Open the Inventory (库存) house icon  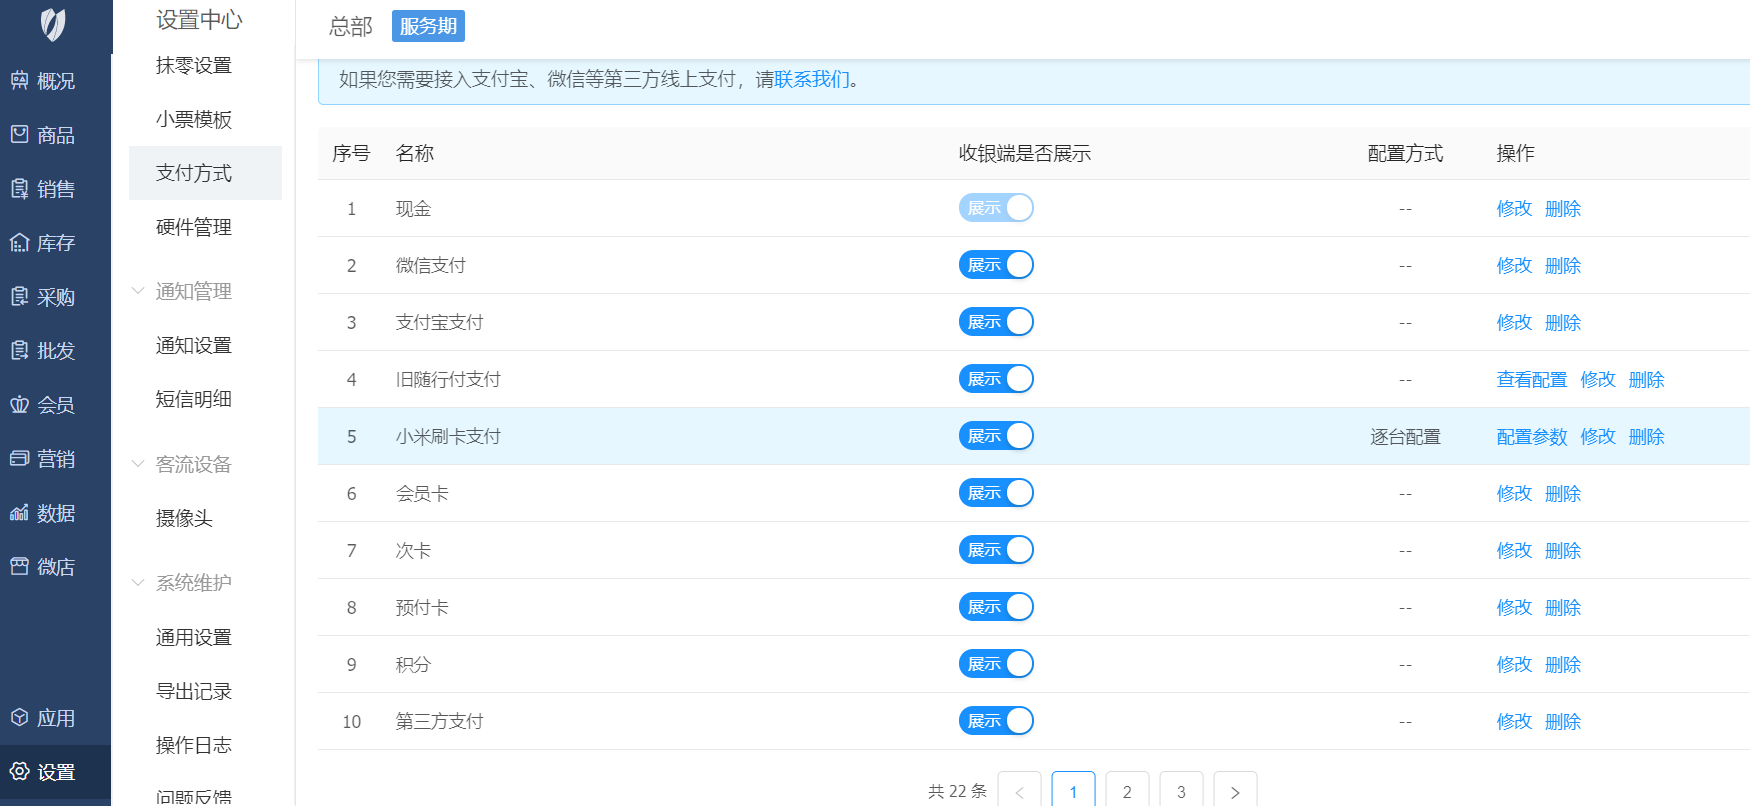tap(20, 243)
